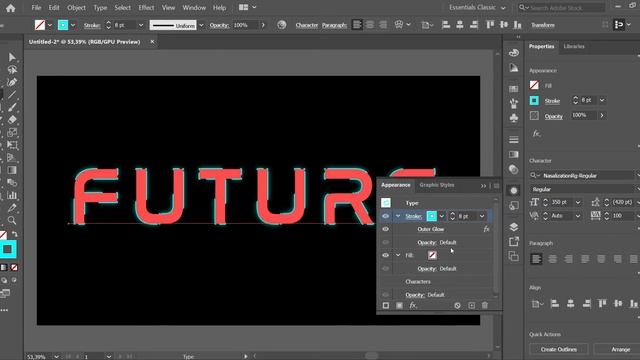
Task: Open Properties panel fx effects icon
Action: (x=536, y=133)
